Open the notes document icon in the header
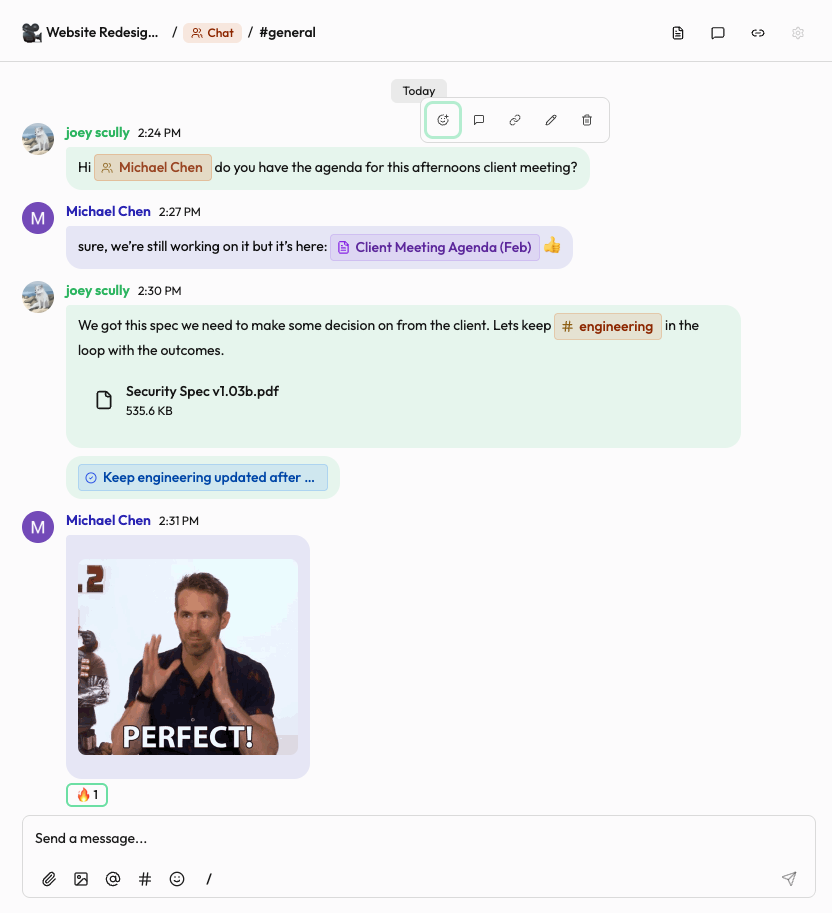The width and height of the screenshot is (832, 913). (x=678, y=33)
